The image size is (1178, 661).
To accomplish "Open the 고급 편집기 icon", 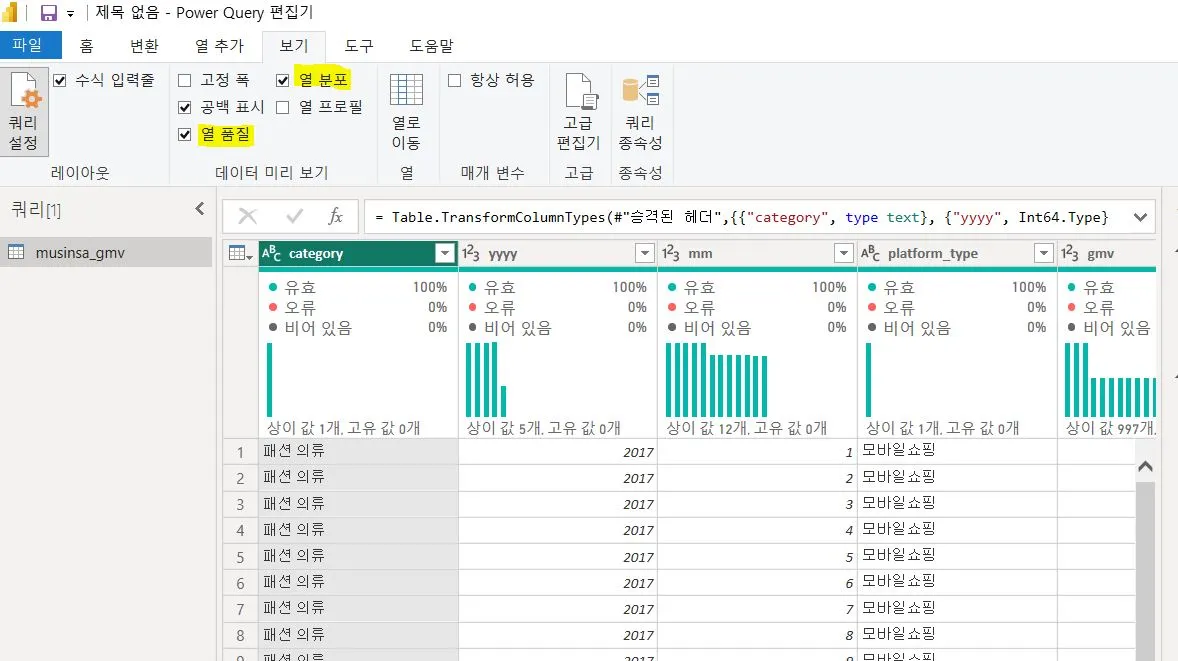I will [x=581, y=91].
